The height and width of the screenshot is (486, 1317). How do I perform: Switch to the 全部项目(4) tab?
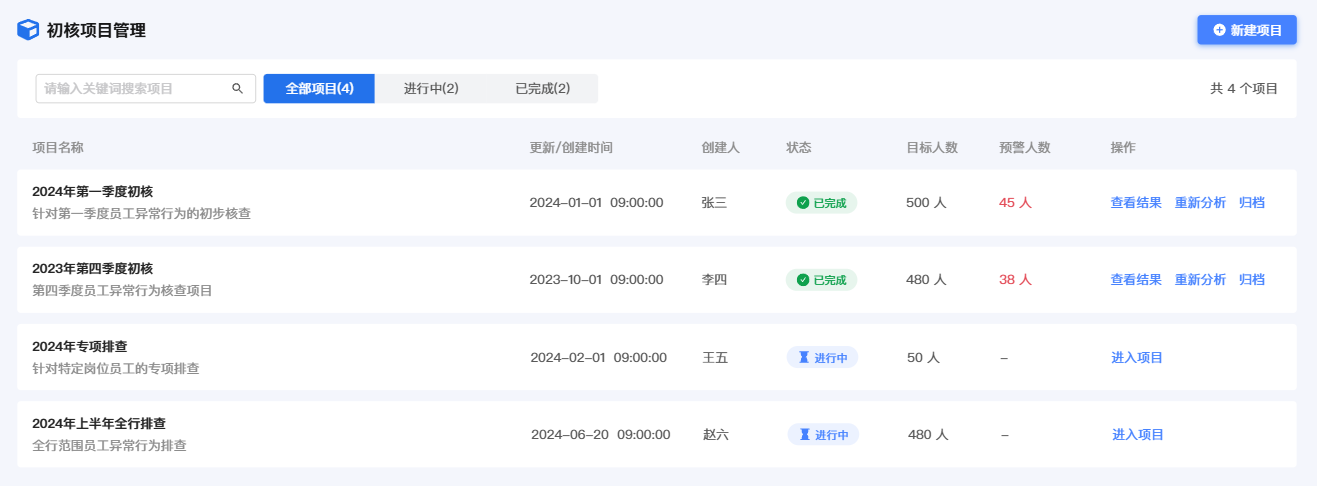(319, 89)
